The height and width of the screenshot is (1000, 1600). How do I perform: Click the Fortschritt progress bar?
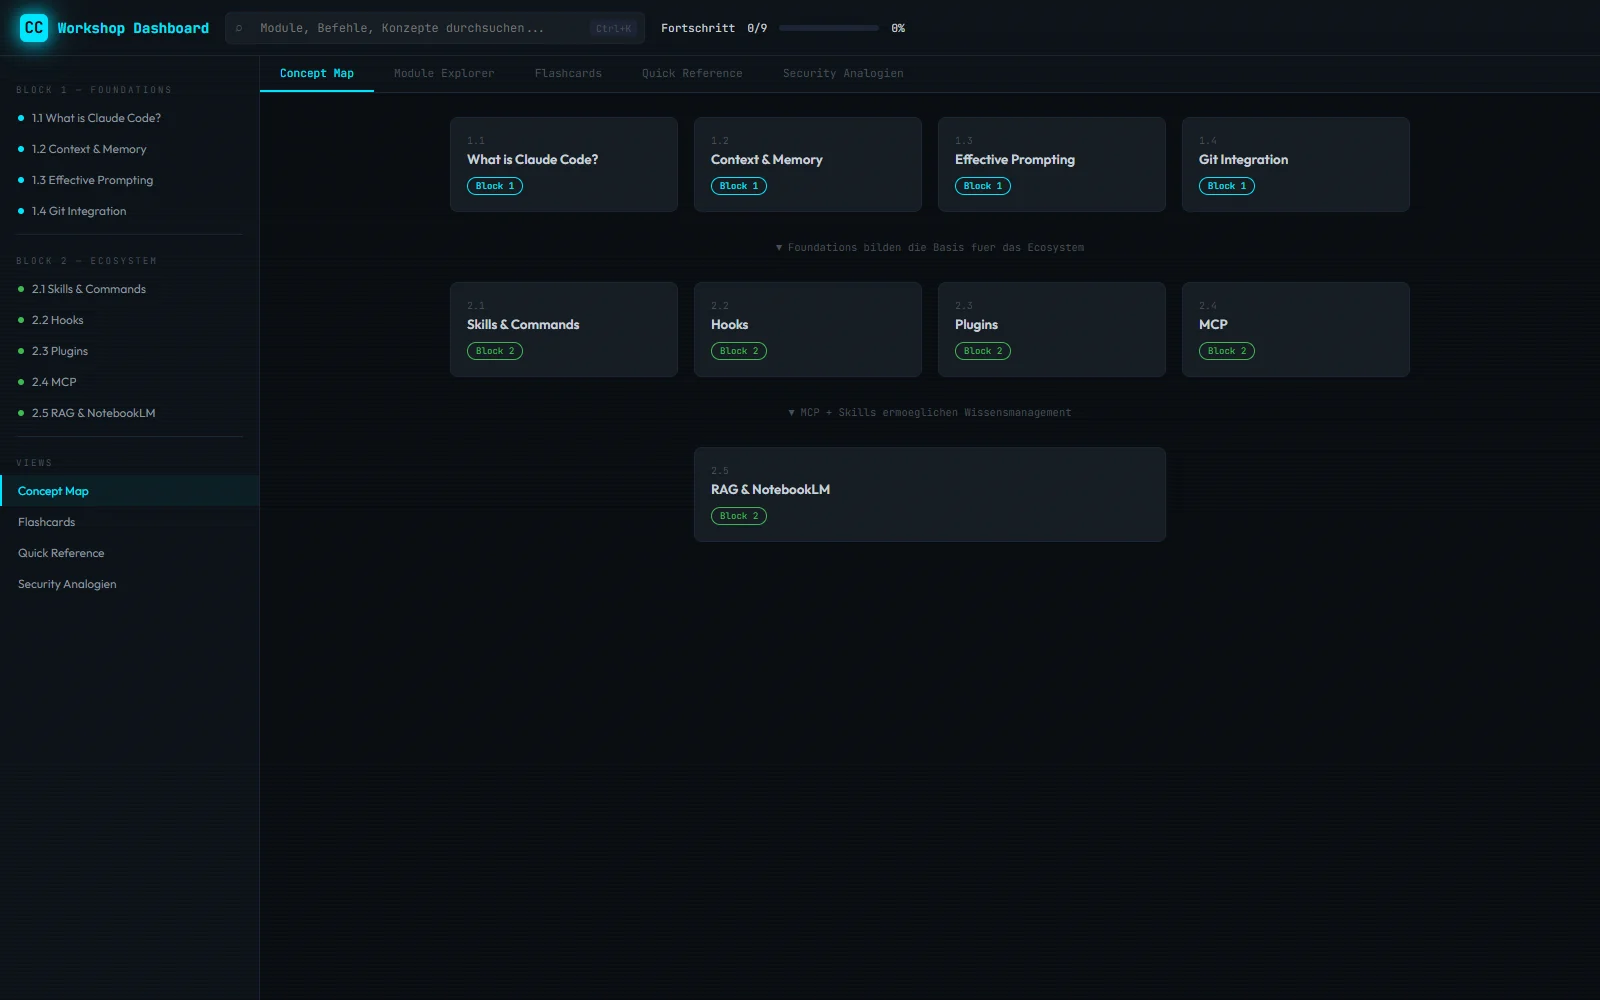pos(828,28)
